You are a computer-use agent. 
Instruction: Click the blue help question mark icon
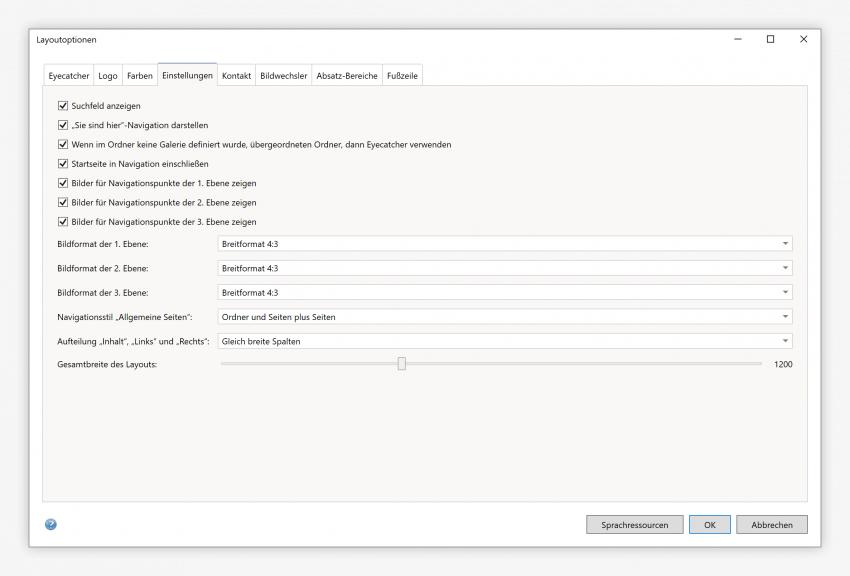click(x=51, y=524)
